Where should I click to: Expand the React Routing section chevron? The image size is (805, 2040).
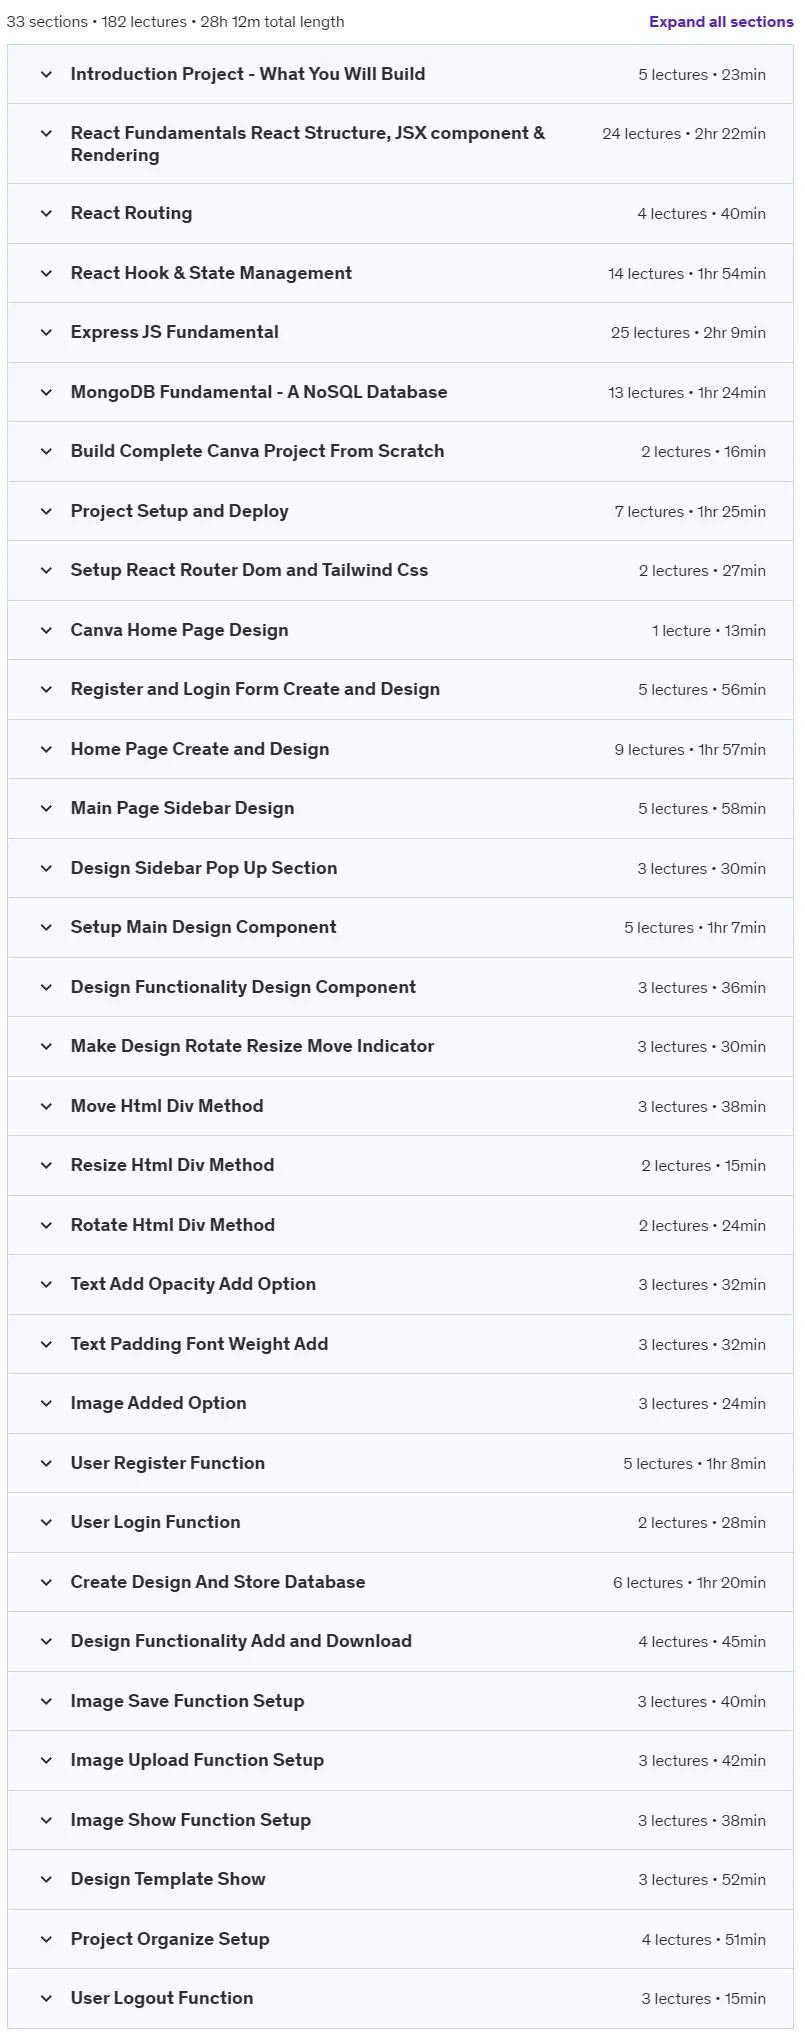click(x=46, y=213)
